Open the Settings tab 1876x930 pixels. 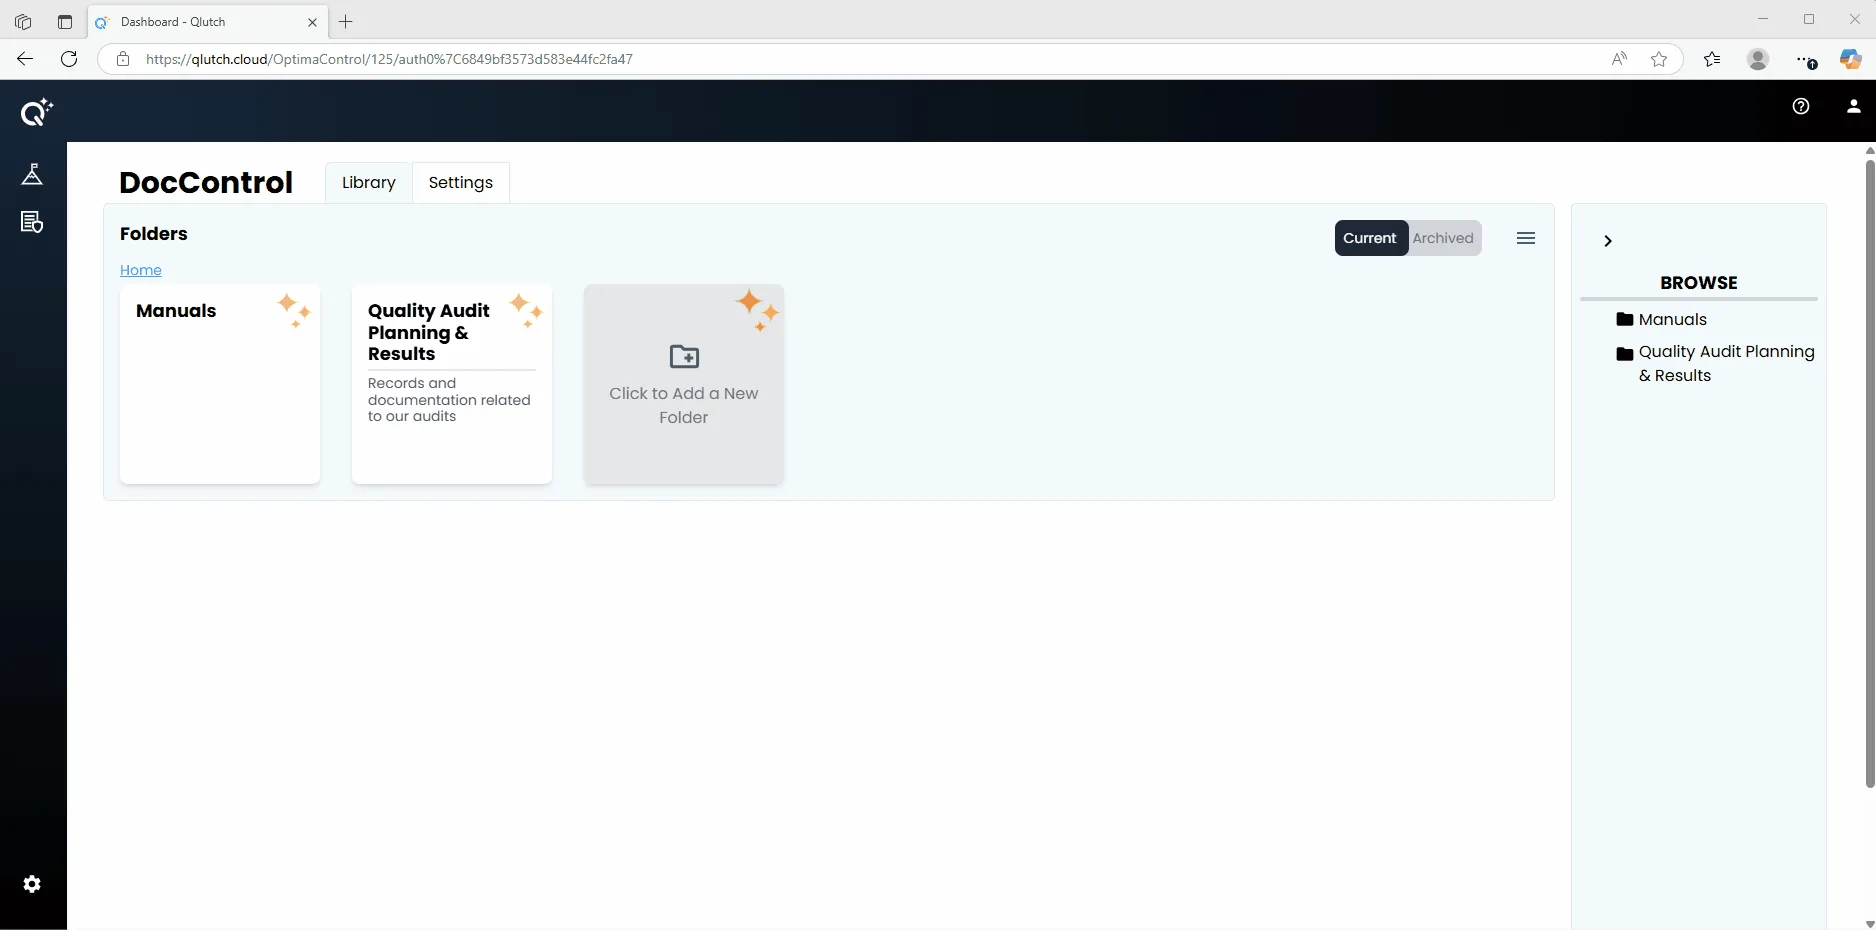pyautogui.click(x=461, y=183)
